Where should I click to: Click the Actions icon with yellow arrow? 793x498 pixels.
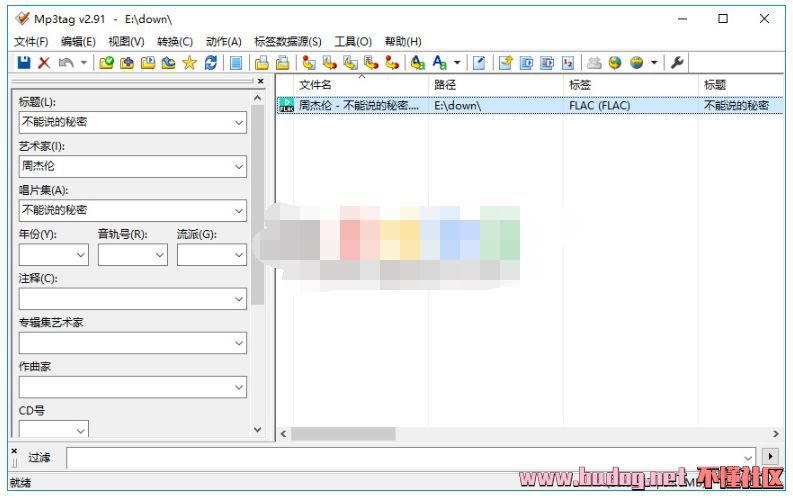418,63
